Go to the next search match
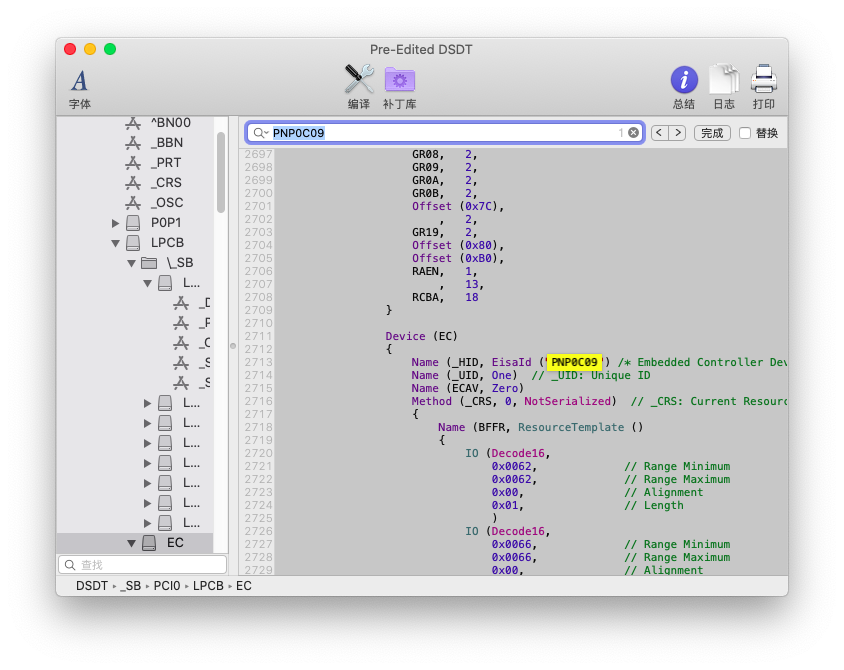Viewport: 844px width, 670px height. click(677, 133)
